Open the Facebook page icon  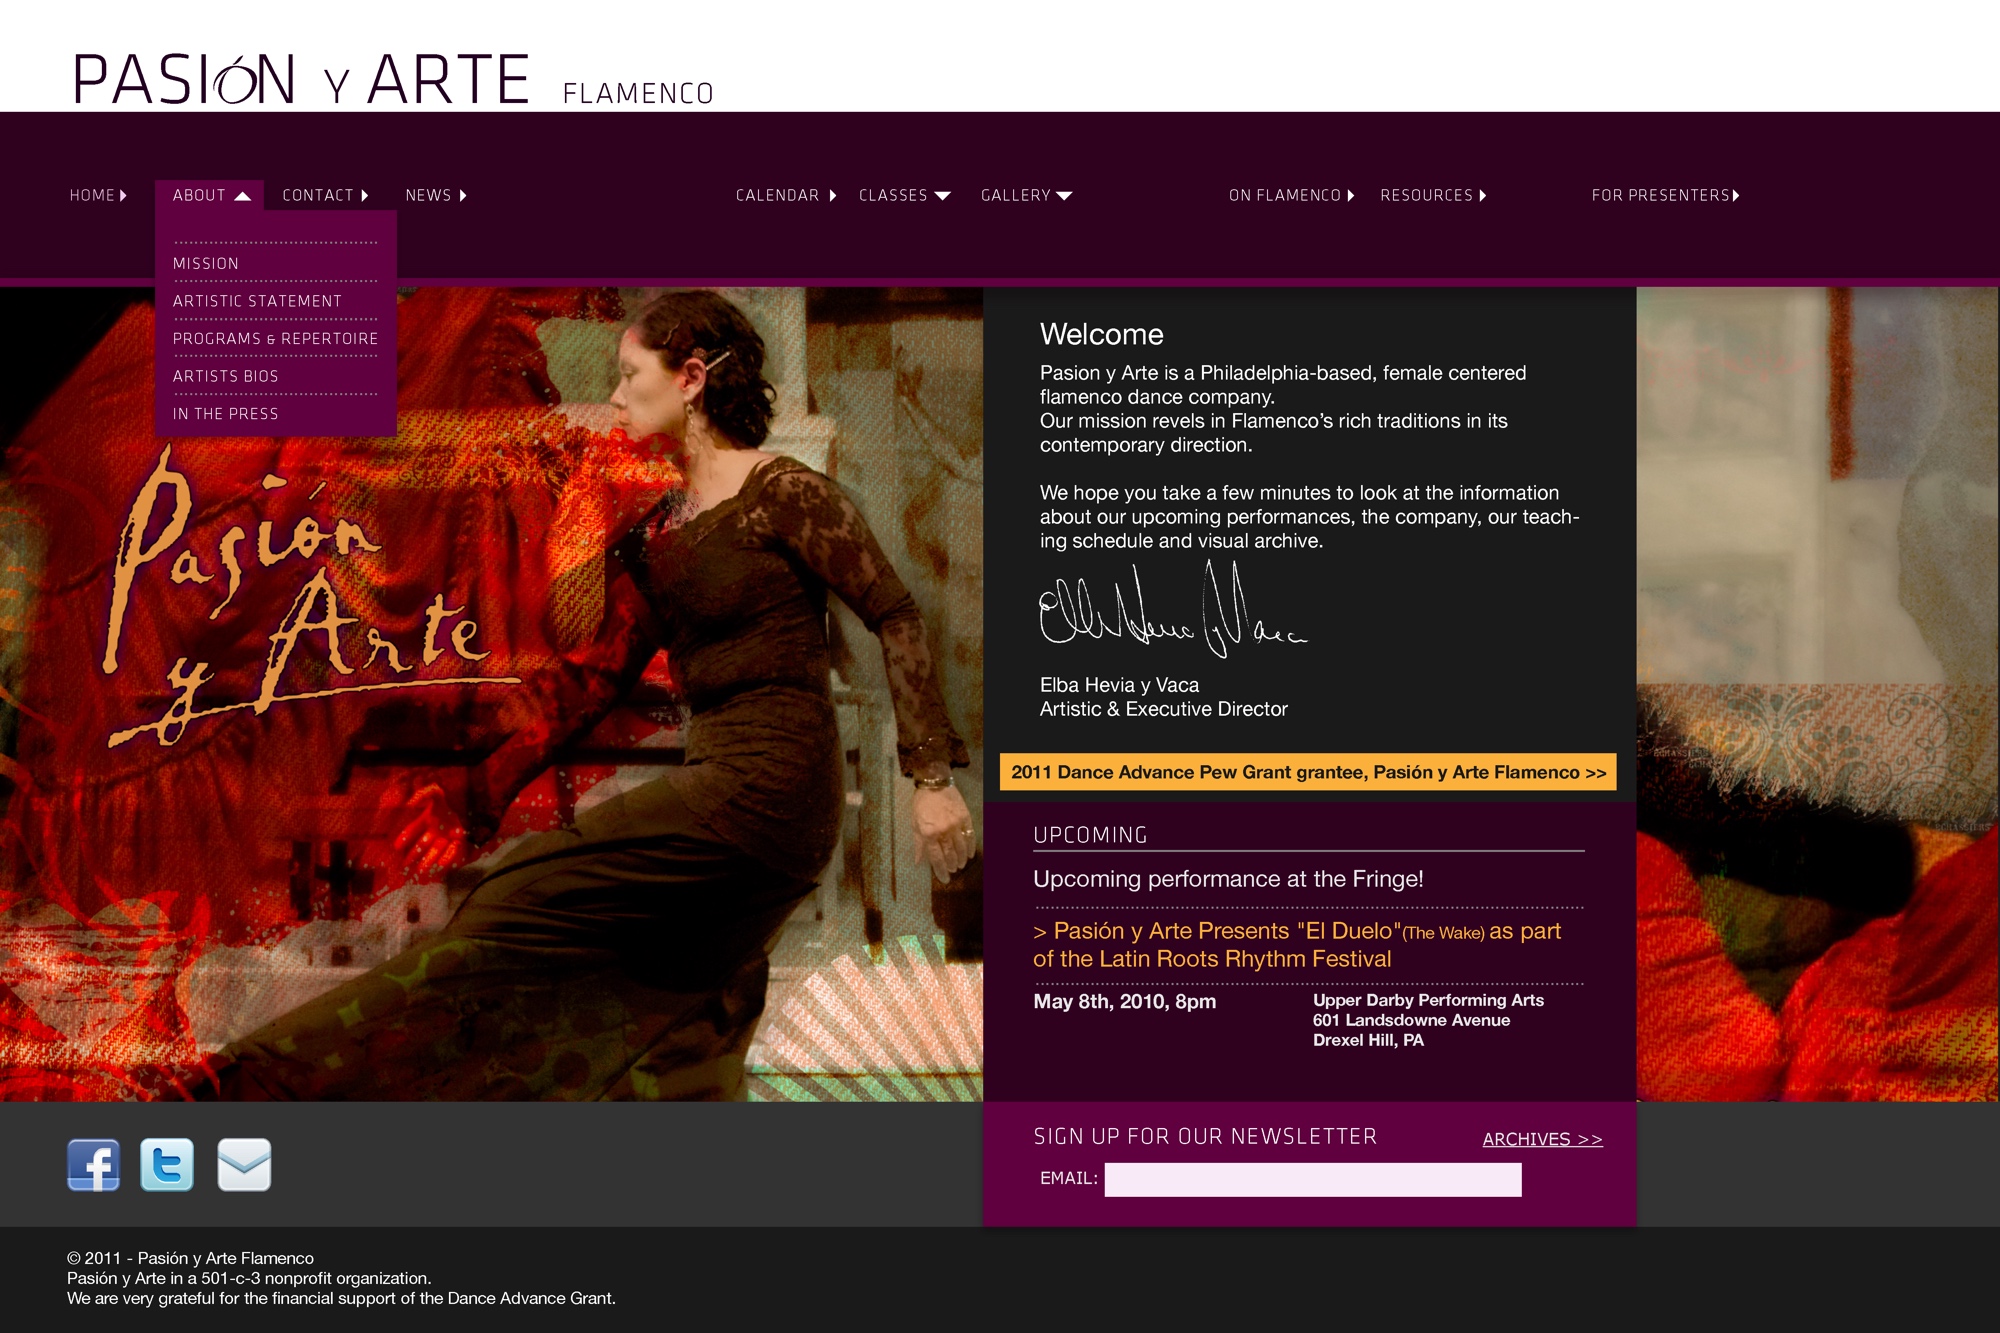click(94, 1165)
